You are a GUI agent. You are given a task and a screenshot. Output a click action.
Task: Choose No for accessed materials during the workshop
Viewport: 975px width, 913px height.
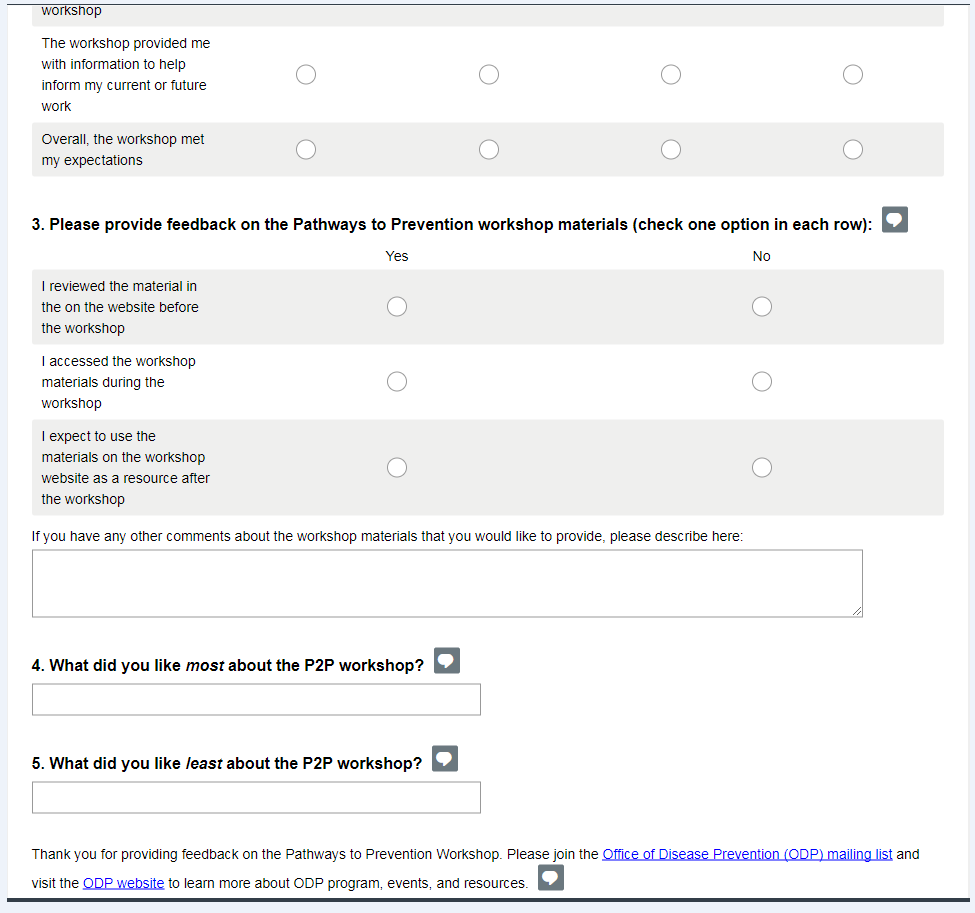762,381
